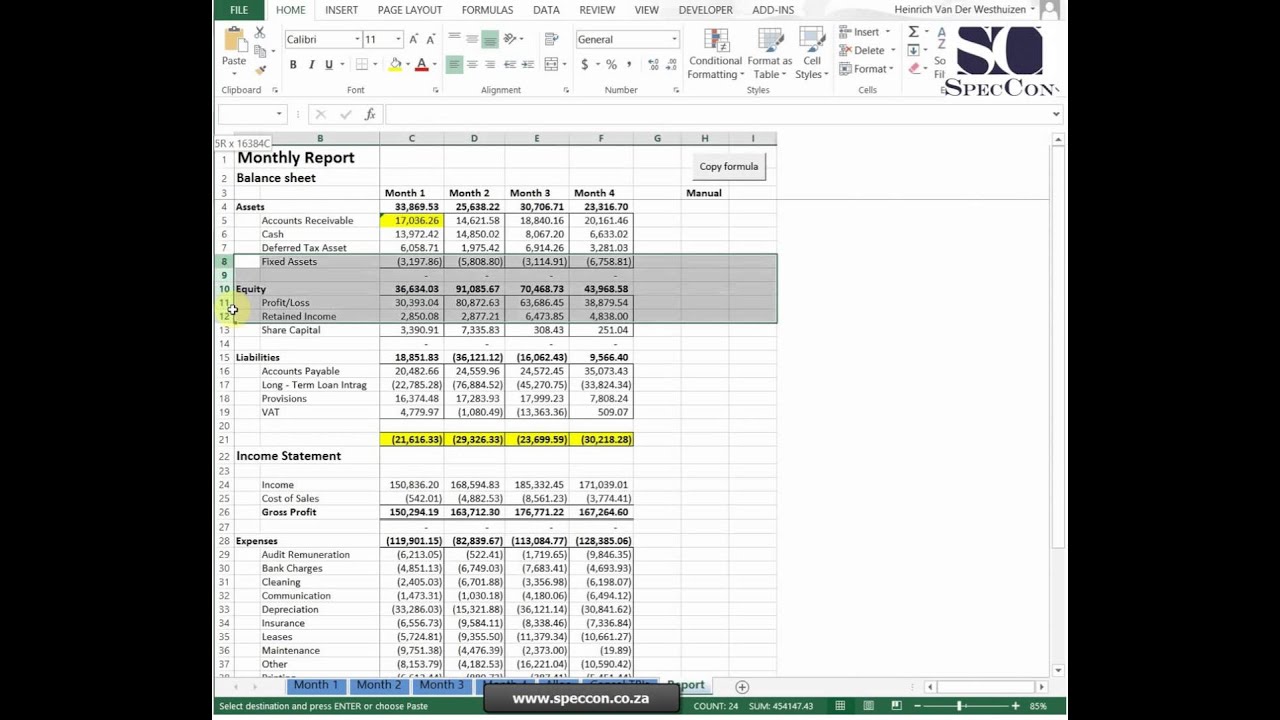Select the Month 2 sheet tab
The height and width of the screenshot is (720, 1280).
coord(379,685)
